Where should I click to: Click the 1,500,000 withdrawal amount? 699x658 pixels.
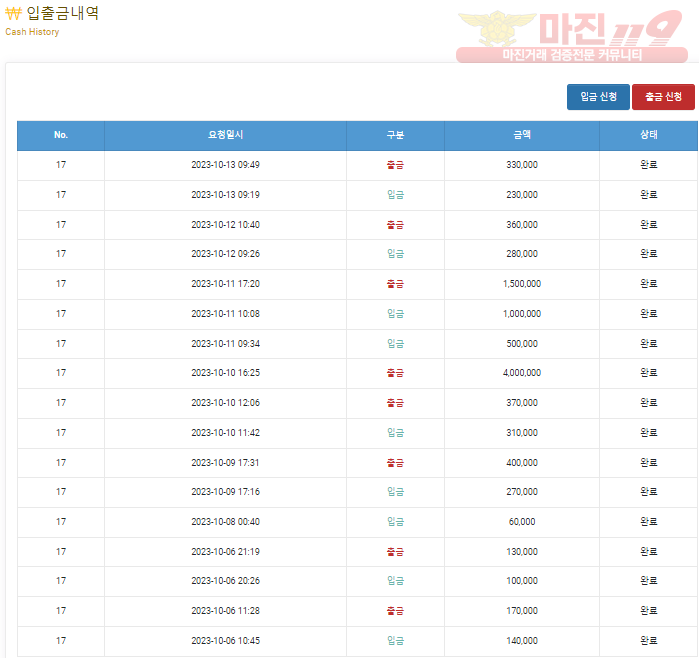click(522, 284)
